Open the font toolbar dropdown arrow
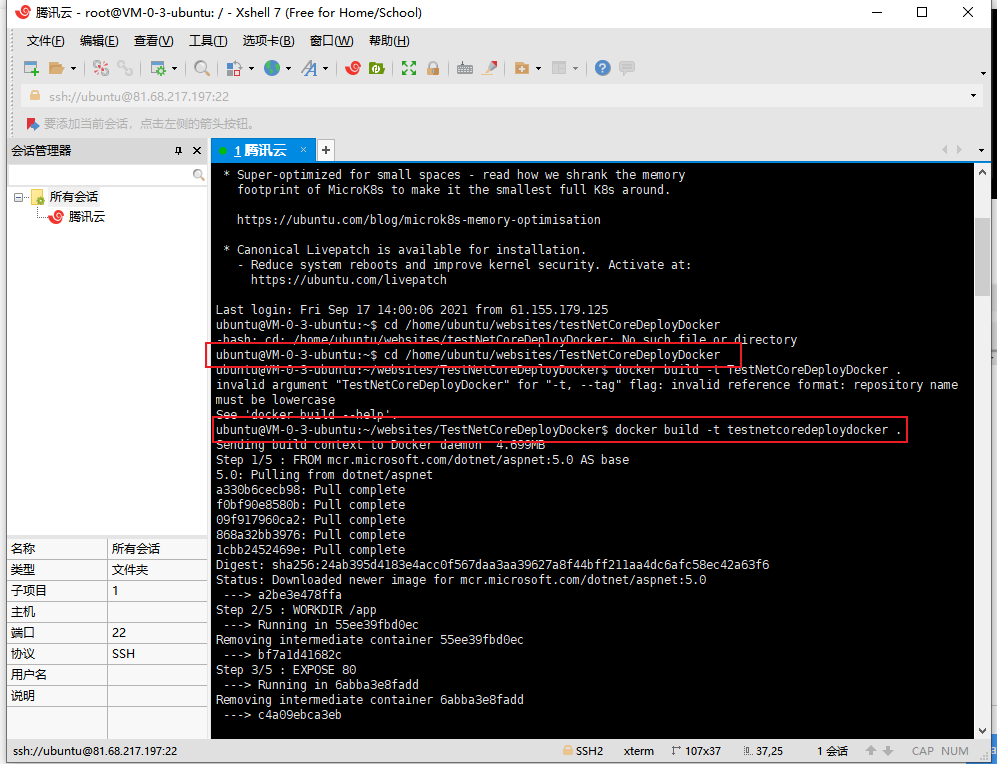The image size is (997, 764). click(x=326, y=69)
